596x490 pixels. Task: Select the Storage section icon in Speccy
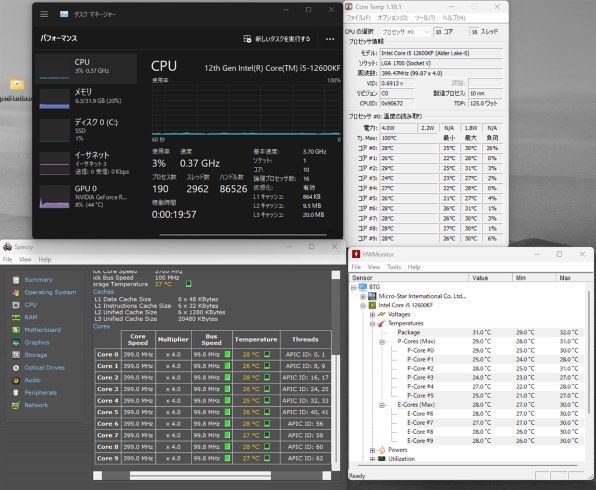(16, 355)
